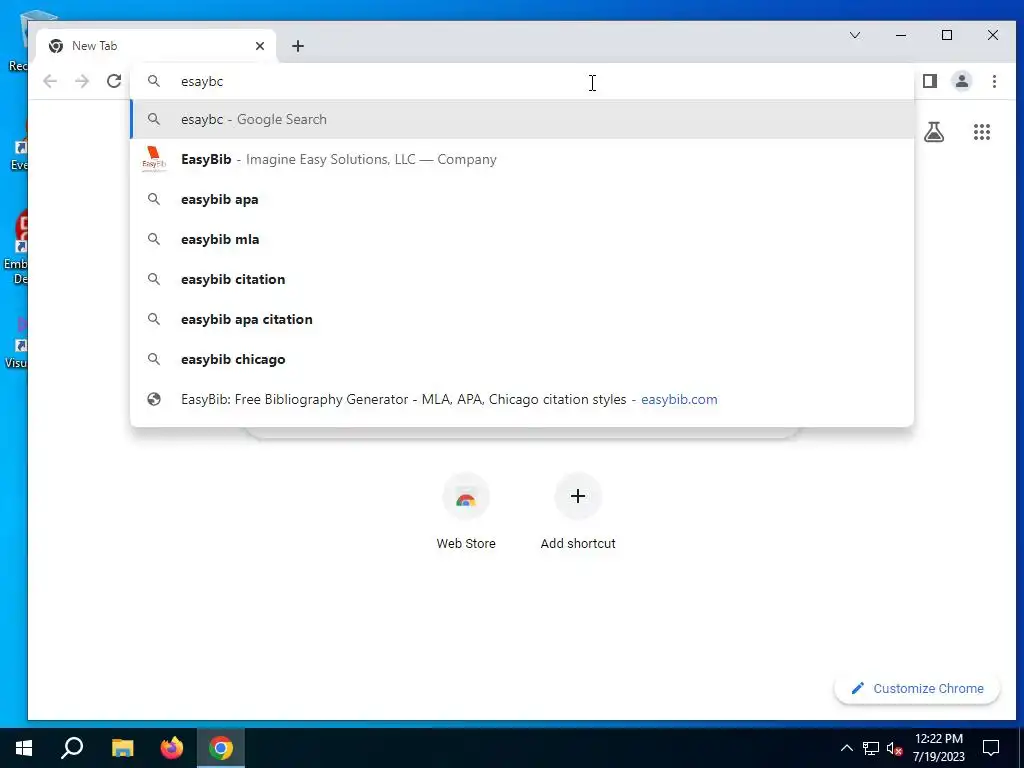The image size is (1024, 768).
Task: Choose 'easybib apa citation' suggestion
Action: click(x=522, y=319)
